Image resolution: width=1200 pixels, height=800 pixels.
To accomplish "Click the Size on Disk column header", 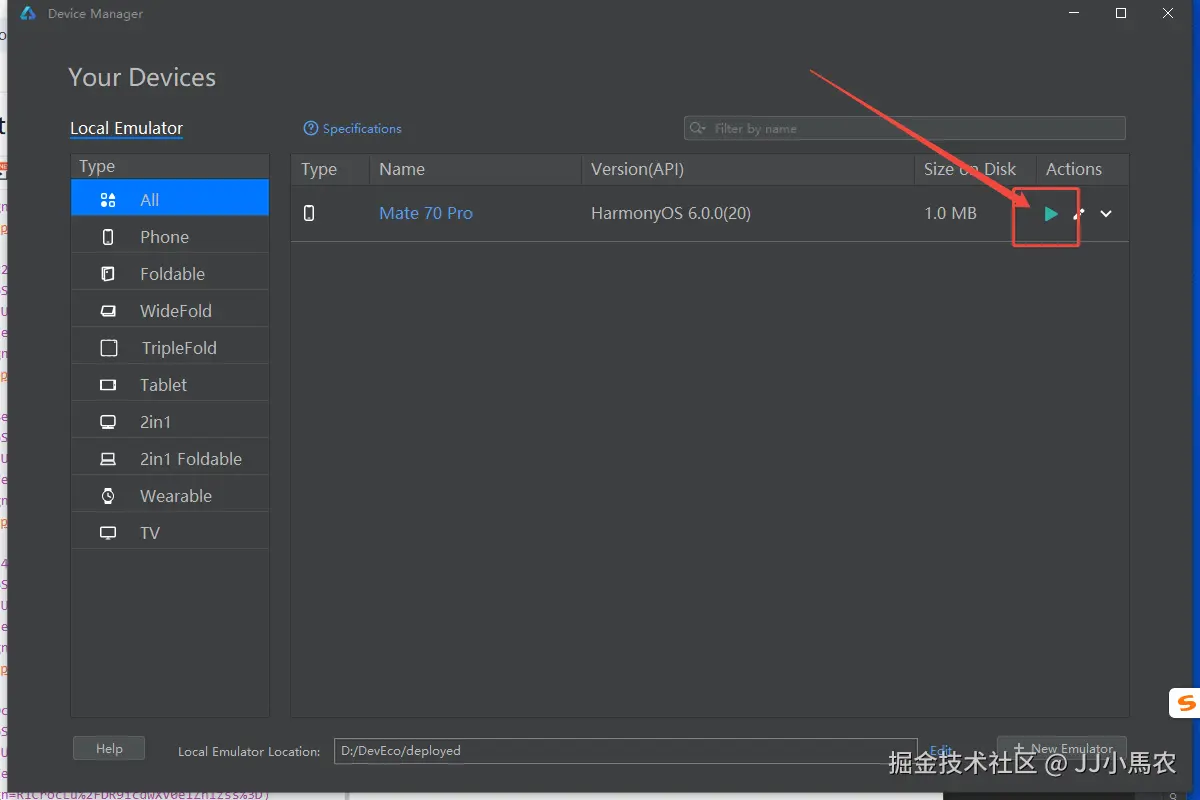I will click(x=974, y=169).
